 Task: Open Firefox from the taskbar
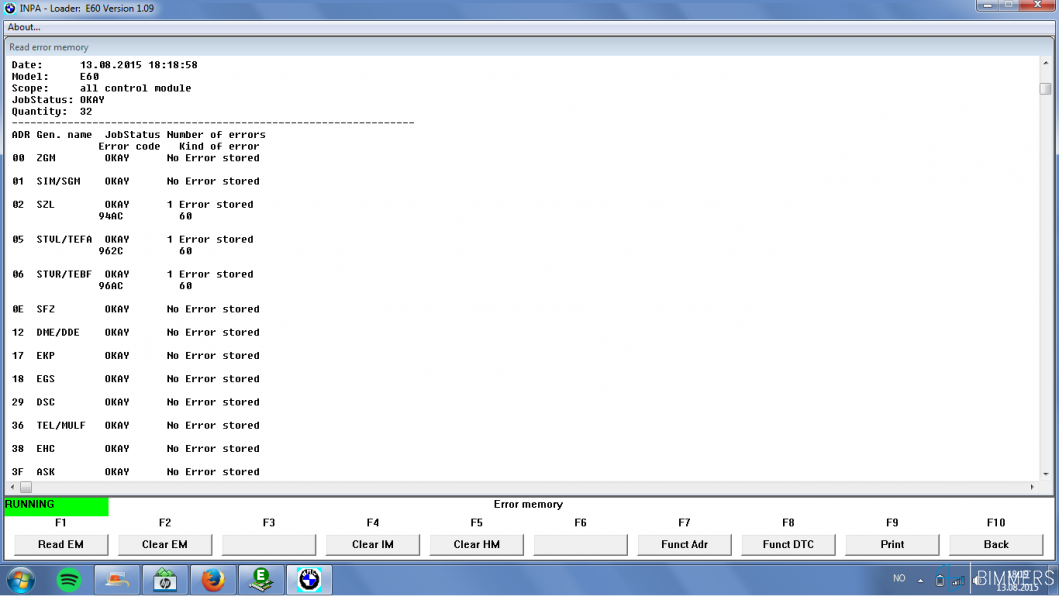click(x=213, y=580)
